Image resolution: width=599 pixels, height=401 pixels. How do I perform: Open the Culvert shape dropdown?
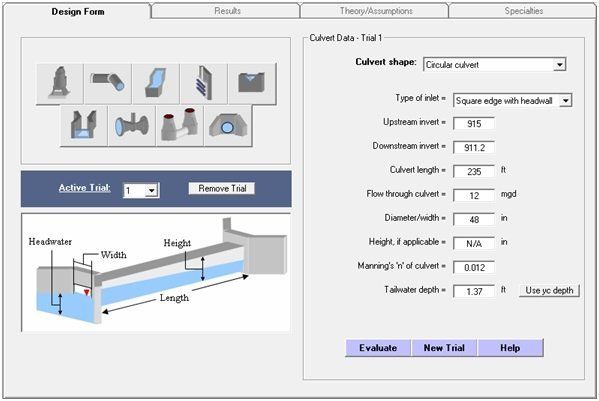click(x=494, y=65)
